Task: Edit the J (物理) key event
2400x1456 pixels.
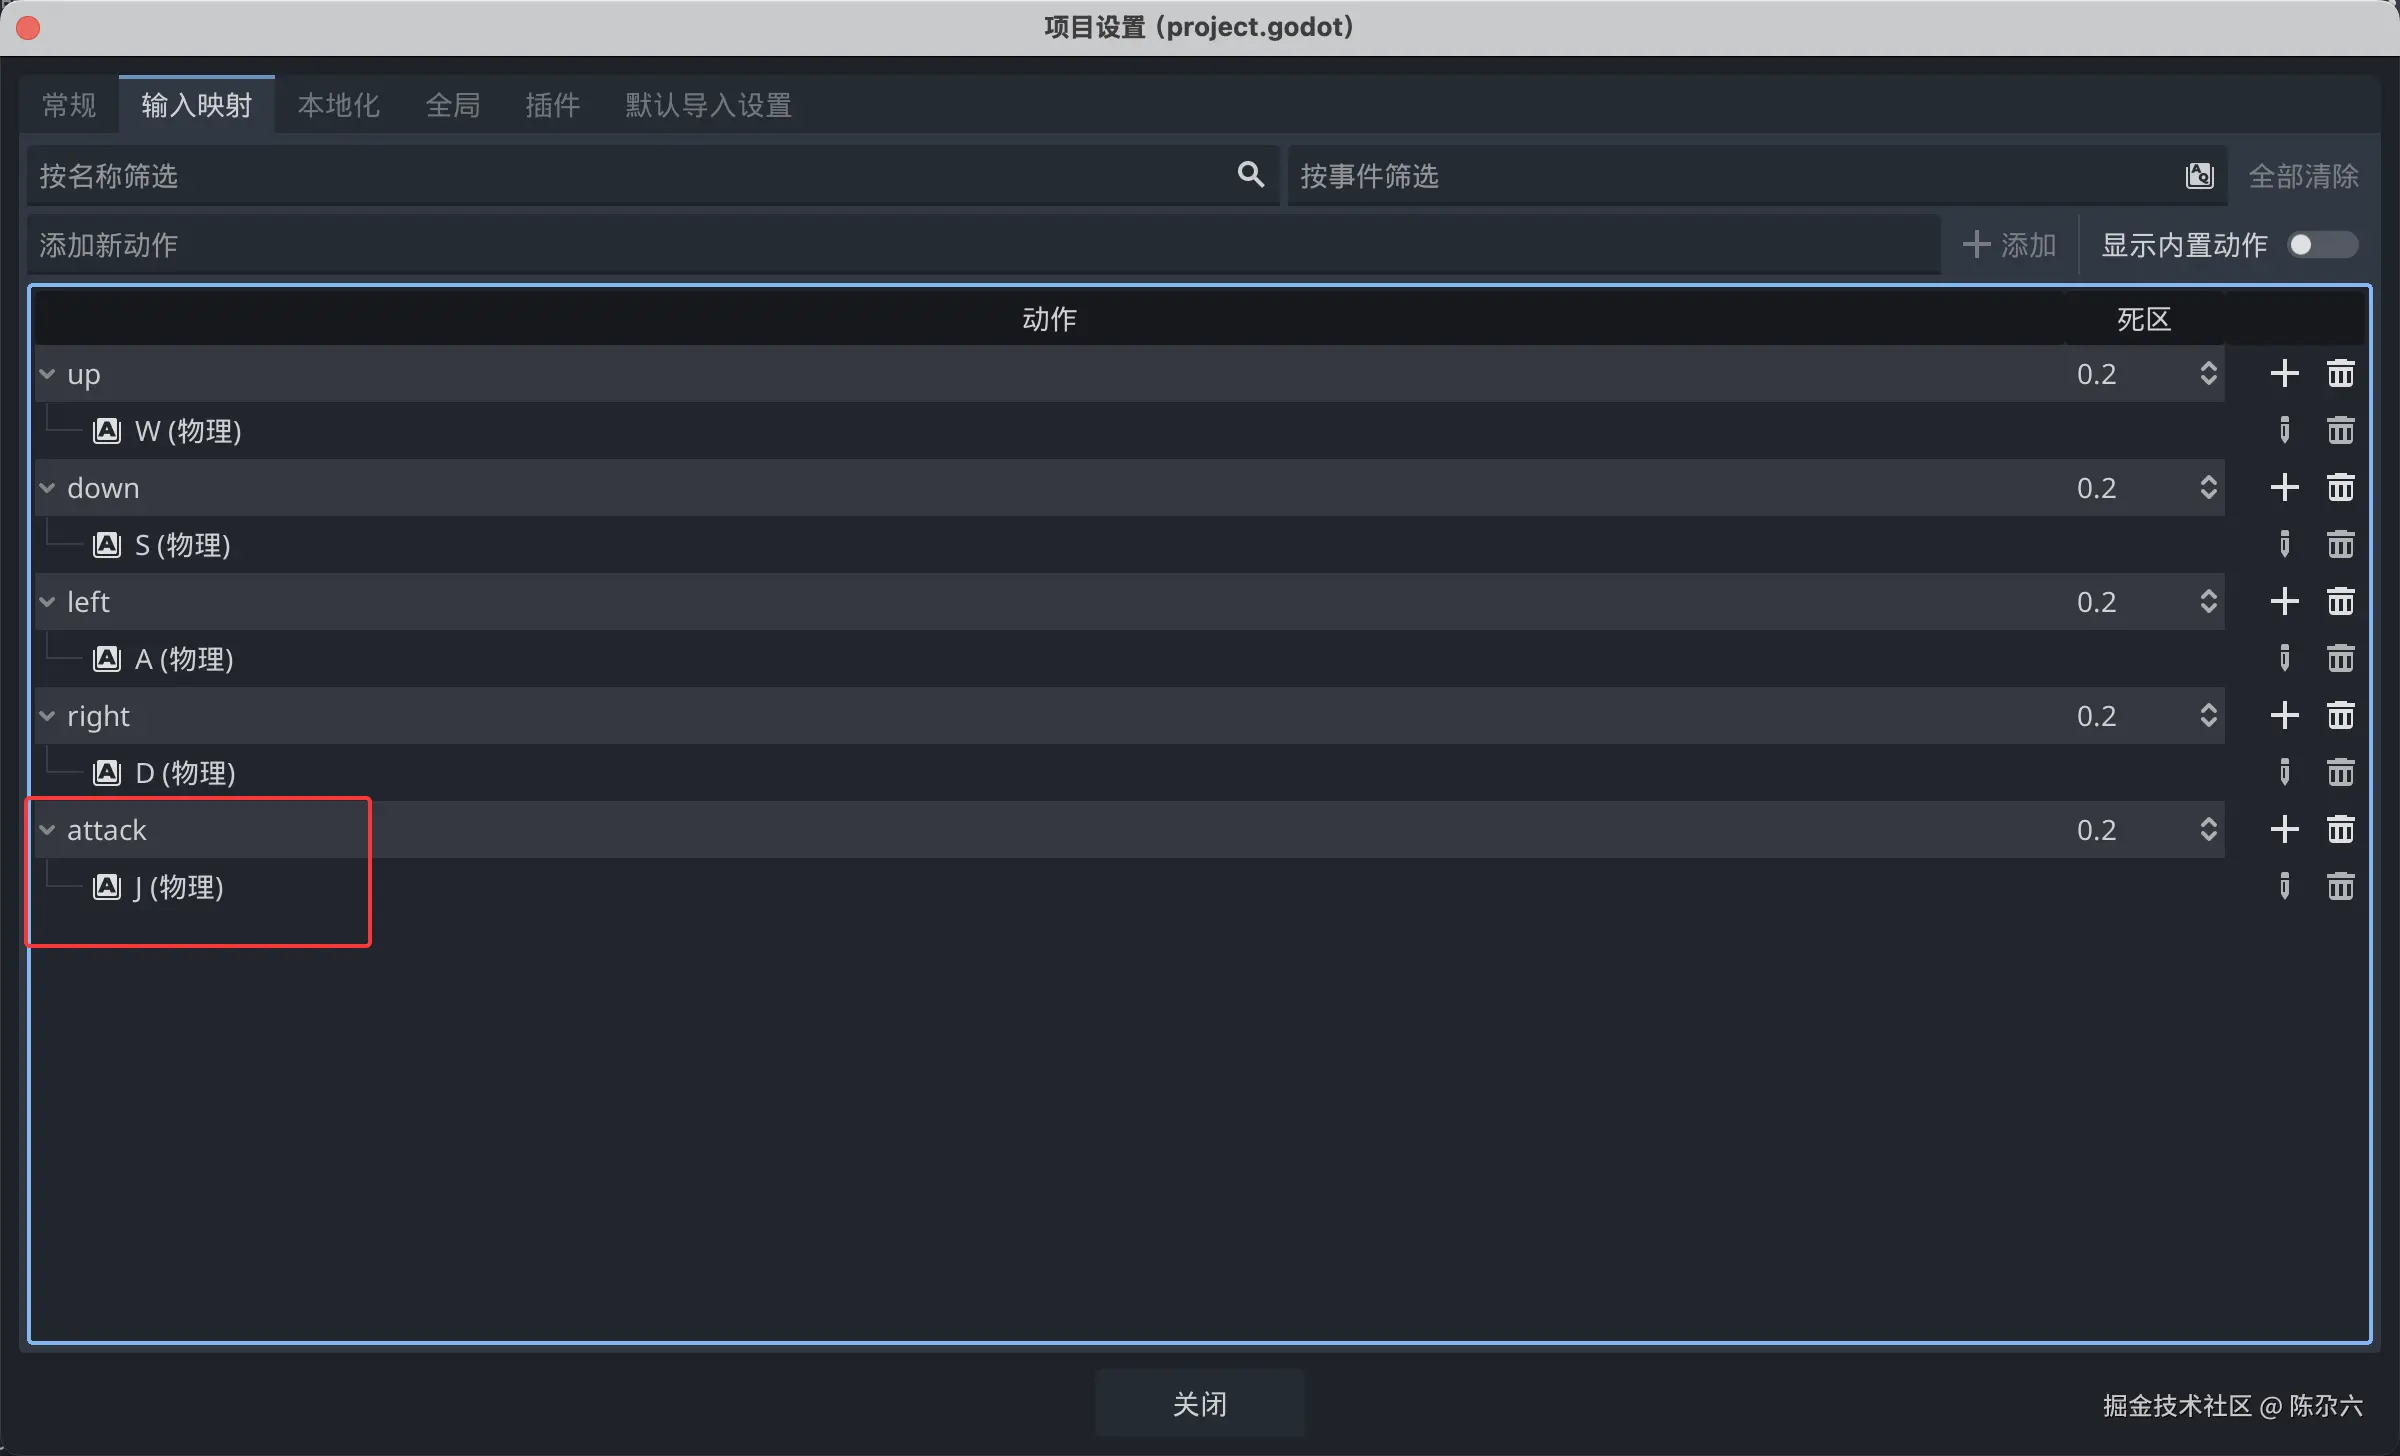Action: click(x=2284, y=887)
